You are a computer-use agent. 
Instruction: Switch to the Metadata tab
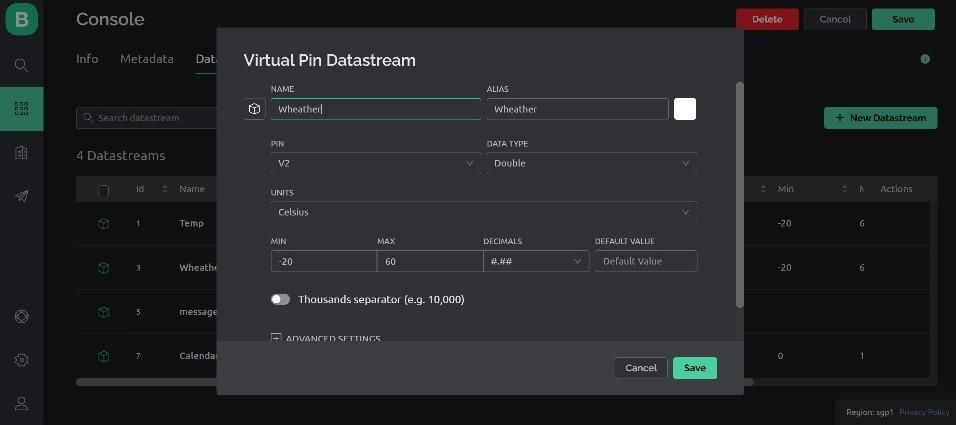pyautogui.click(x=147, y=59)
